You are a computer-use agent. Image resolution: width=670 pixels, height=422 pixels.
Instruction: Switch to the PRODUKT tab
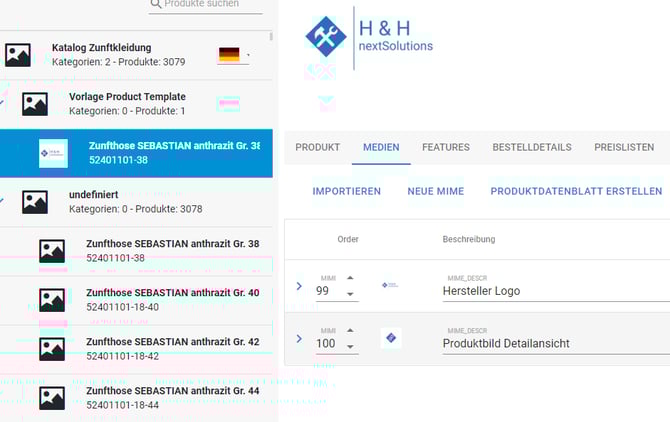coord(317,147)
